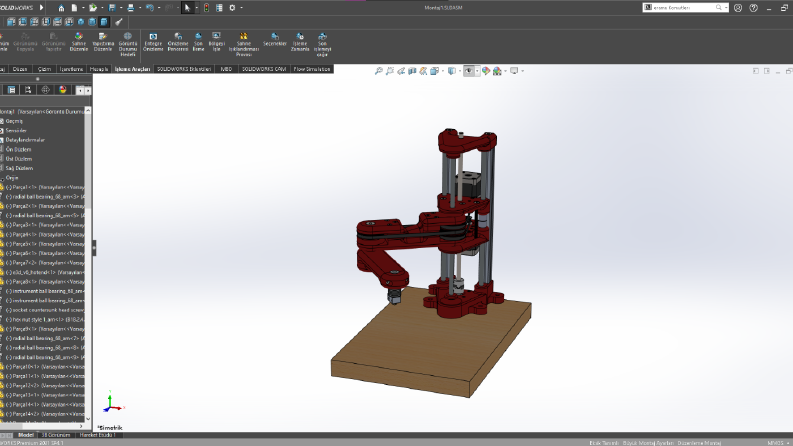Screen dimensions: 793x446
Task: Click the Rebuild traffic light icon
Action: click(206, 8)
